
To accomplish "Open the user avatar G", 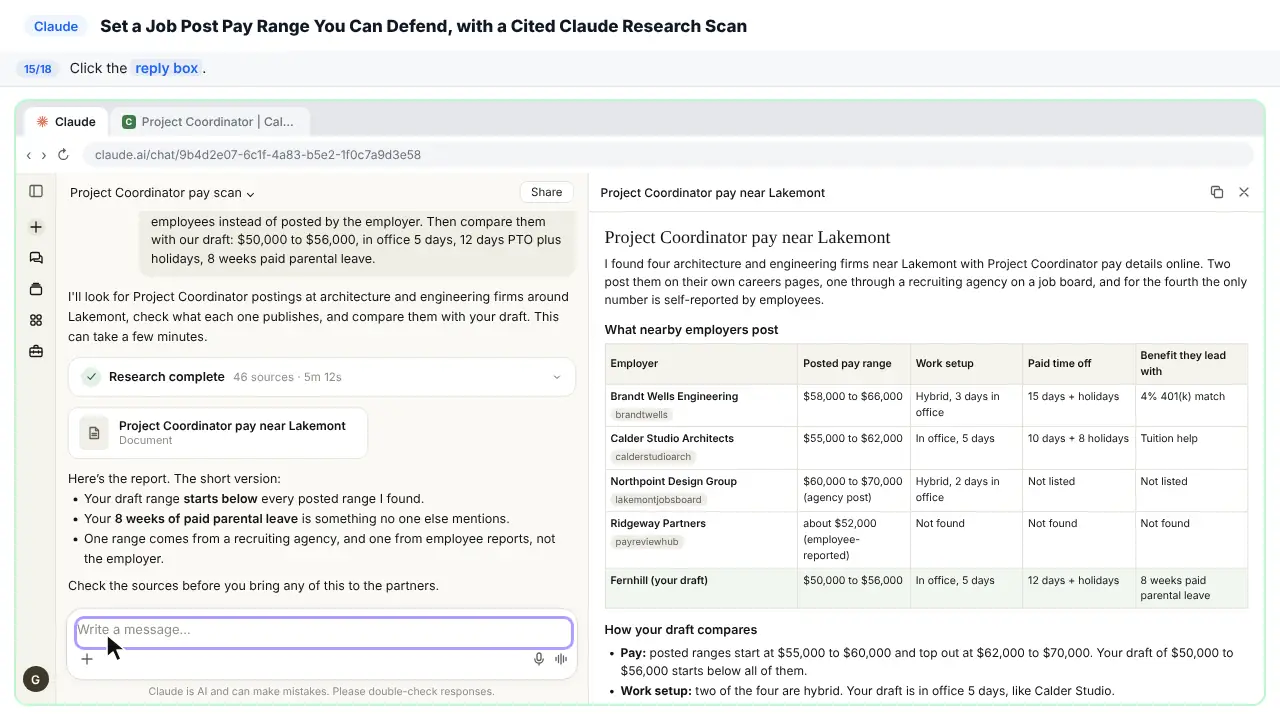I will point(35,680).
